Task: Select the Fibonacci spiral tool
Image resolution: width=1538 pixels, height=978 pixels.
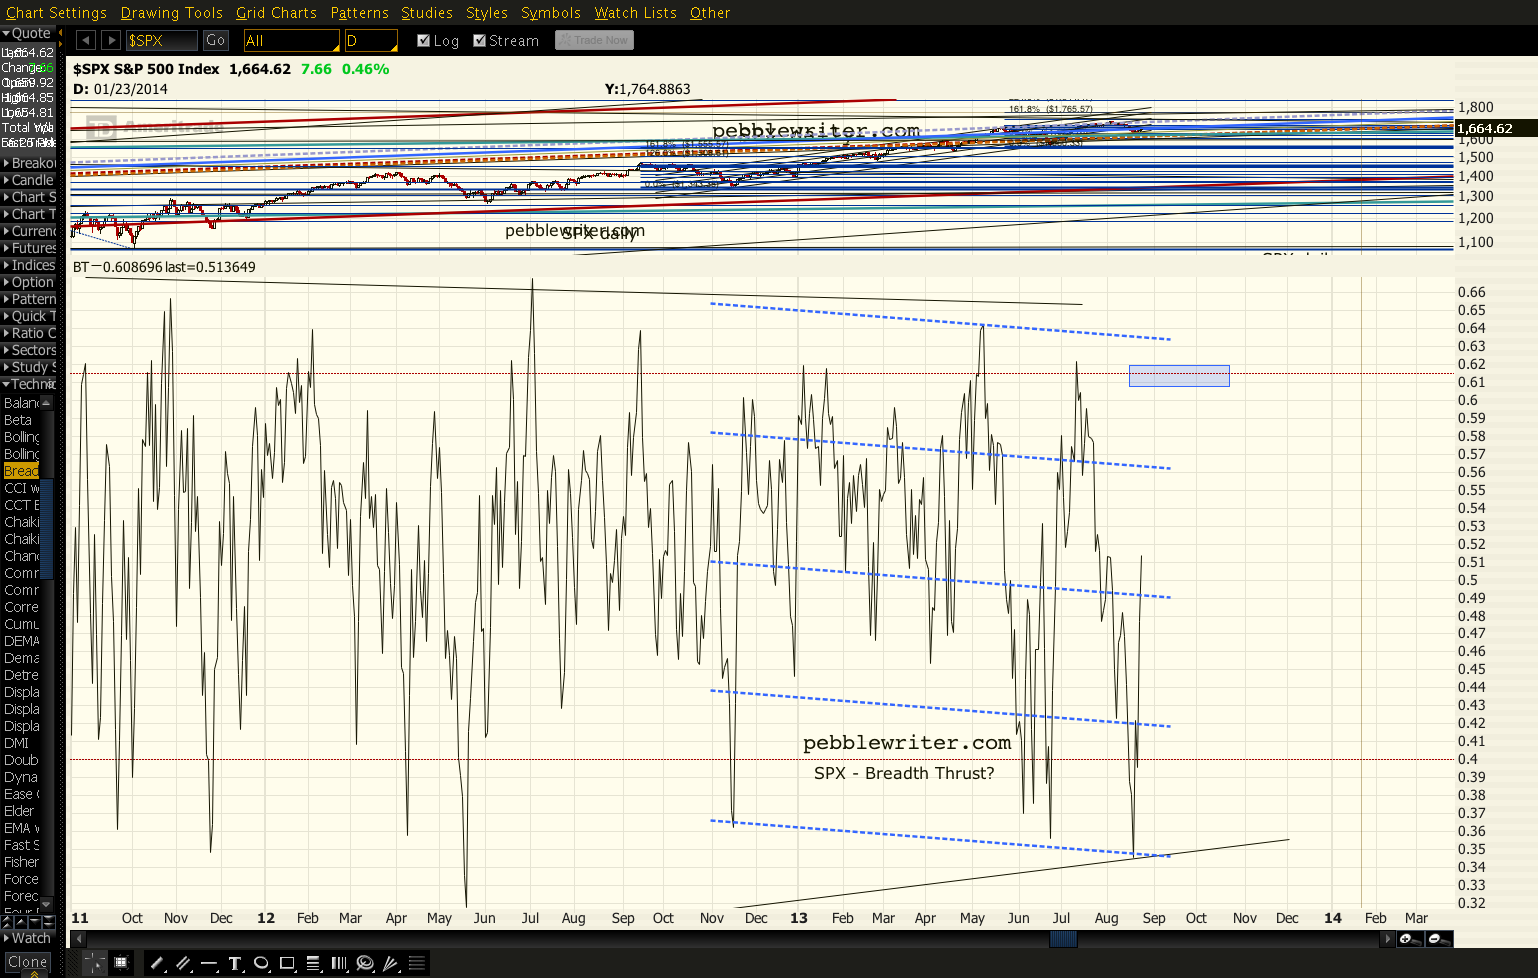Action: click(365, 963)
